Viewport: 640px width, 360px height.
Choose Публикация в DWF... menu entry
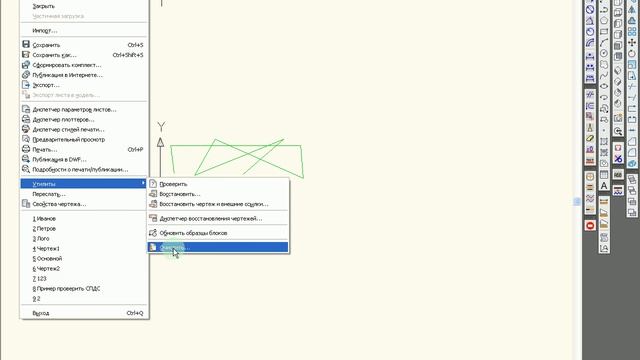coord(84,160)
